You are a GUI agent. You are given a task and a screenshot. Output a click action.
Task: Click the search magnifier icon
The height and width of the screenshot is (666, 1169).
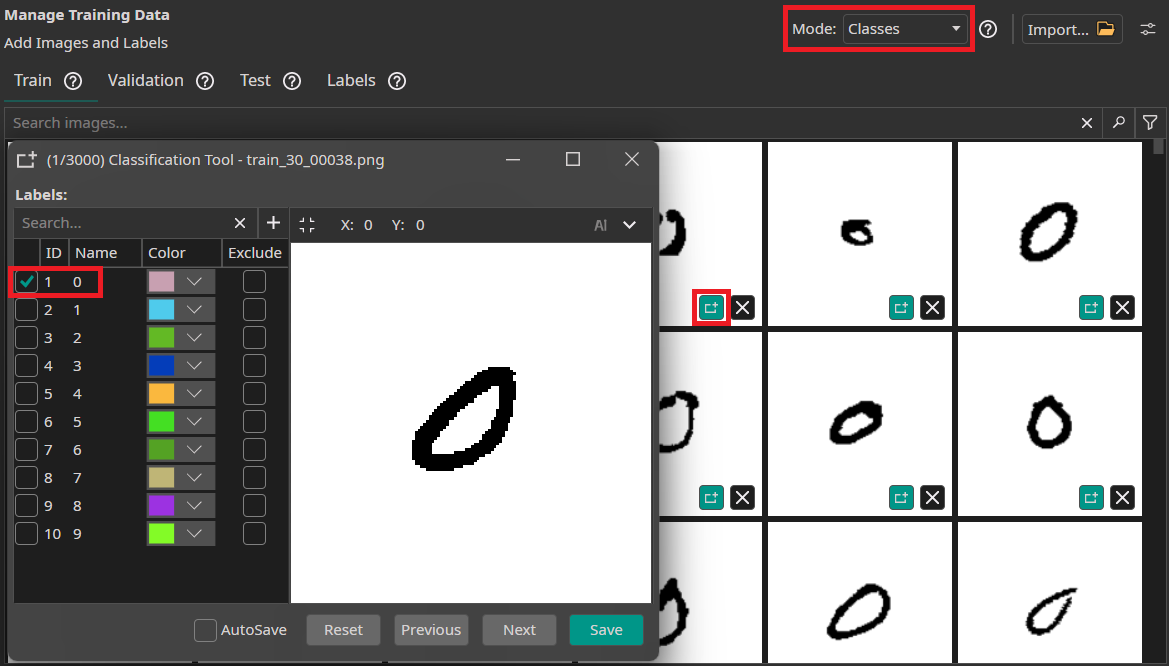pyautogui.click(x=1118, y=122)
